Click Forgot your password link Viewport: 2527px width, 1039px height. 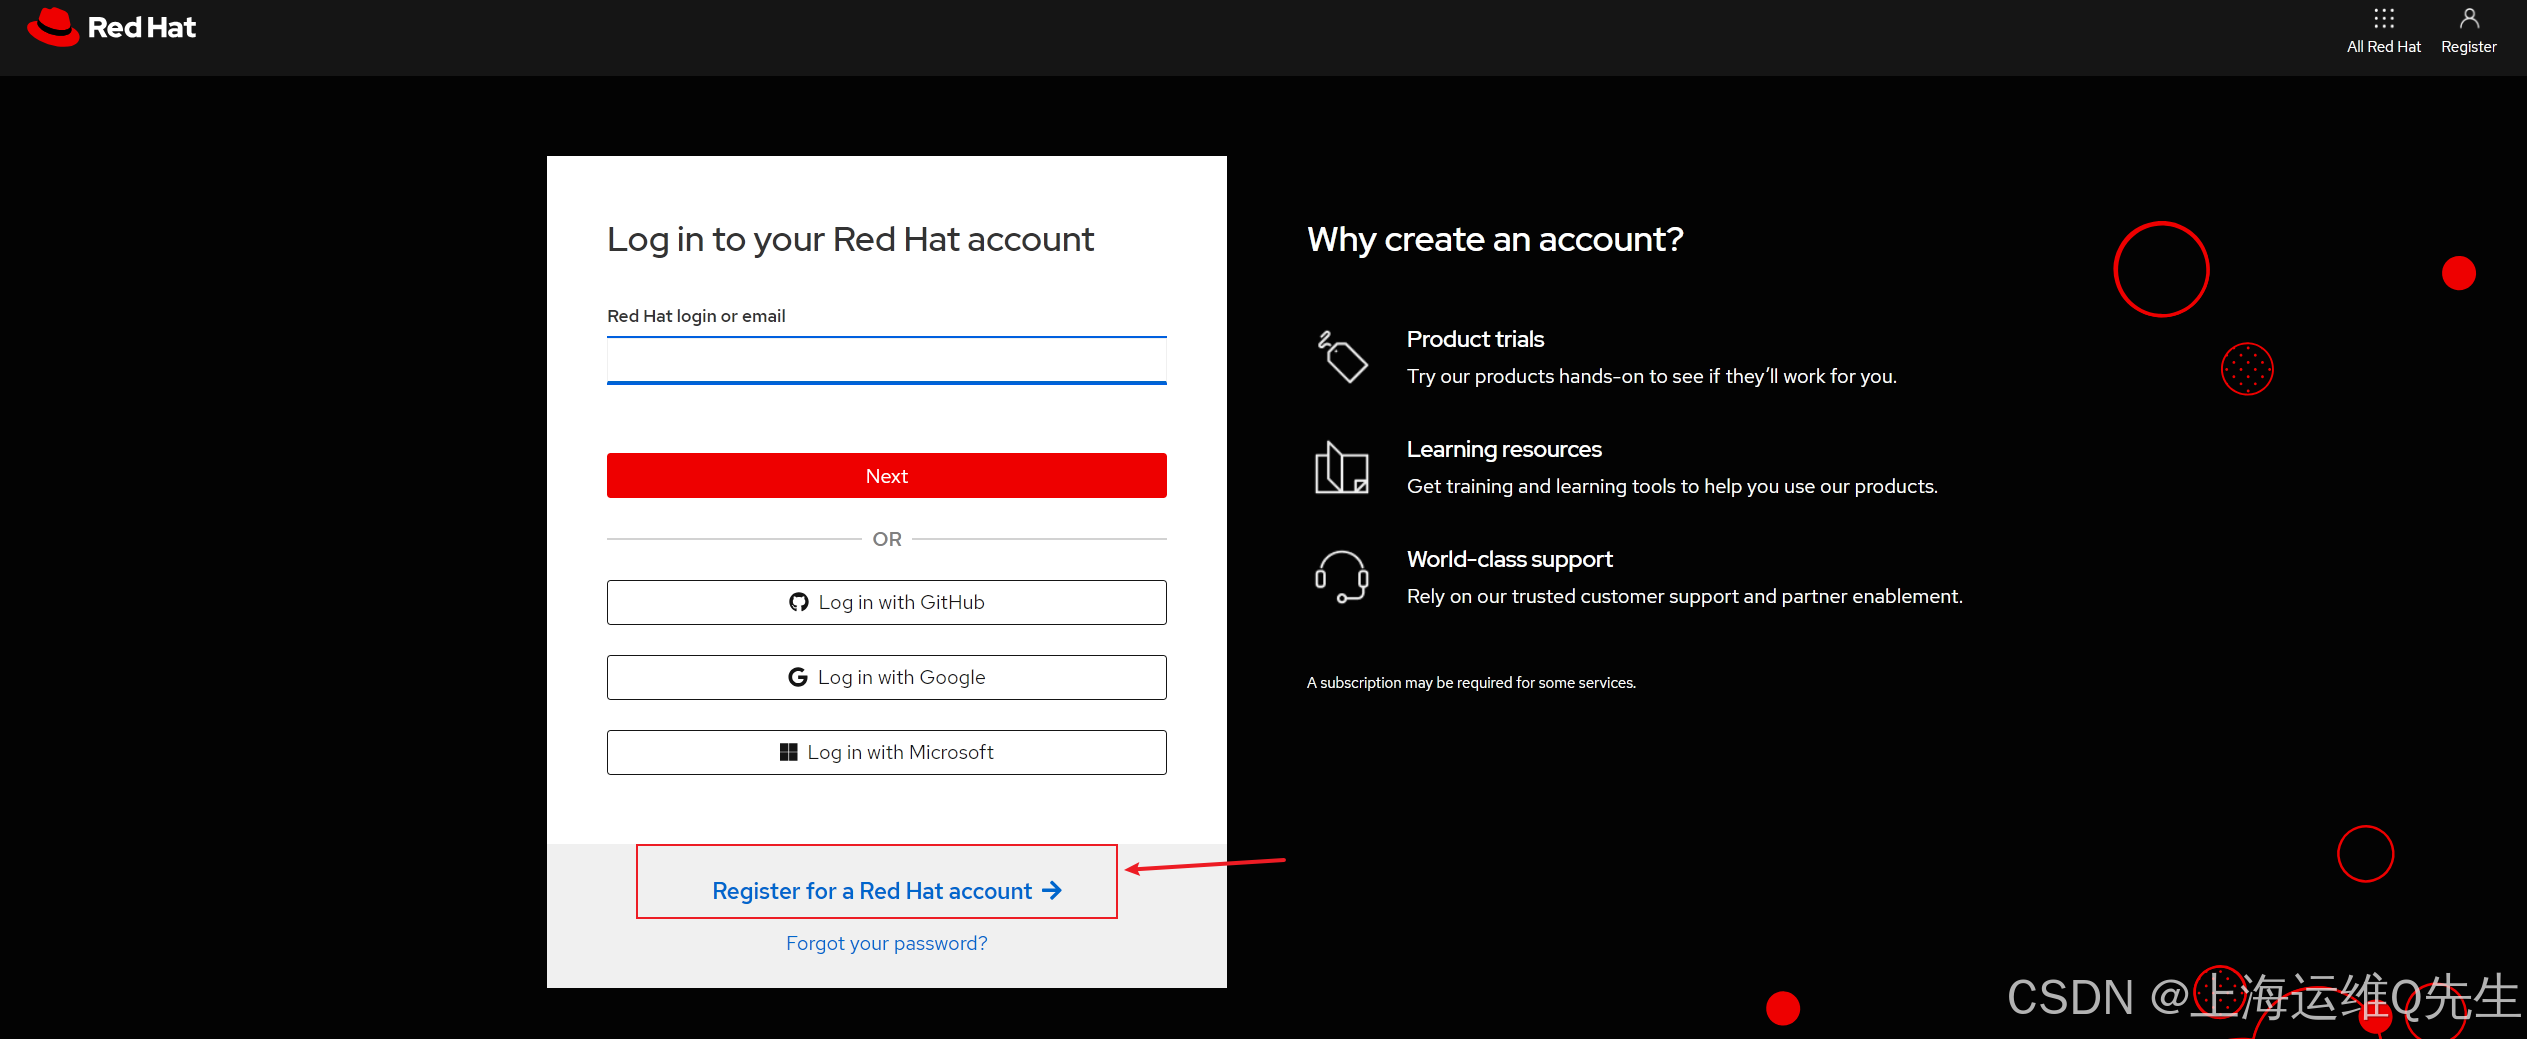click(886, 943)
